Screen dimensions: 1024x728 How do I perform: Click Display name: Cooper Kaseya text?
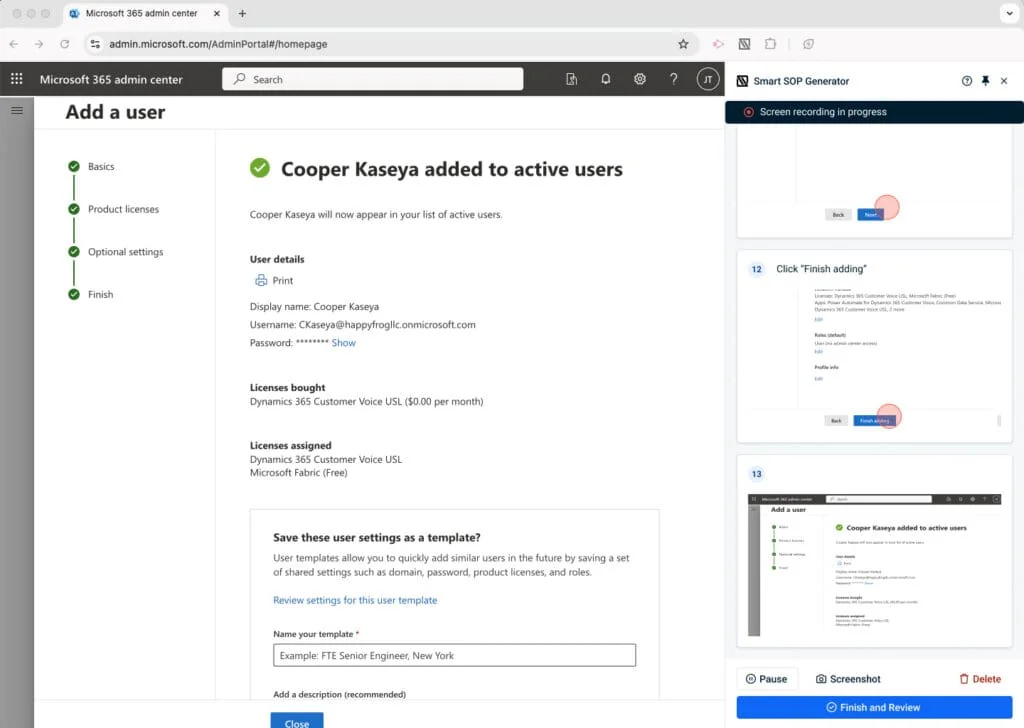pos(314,306)
